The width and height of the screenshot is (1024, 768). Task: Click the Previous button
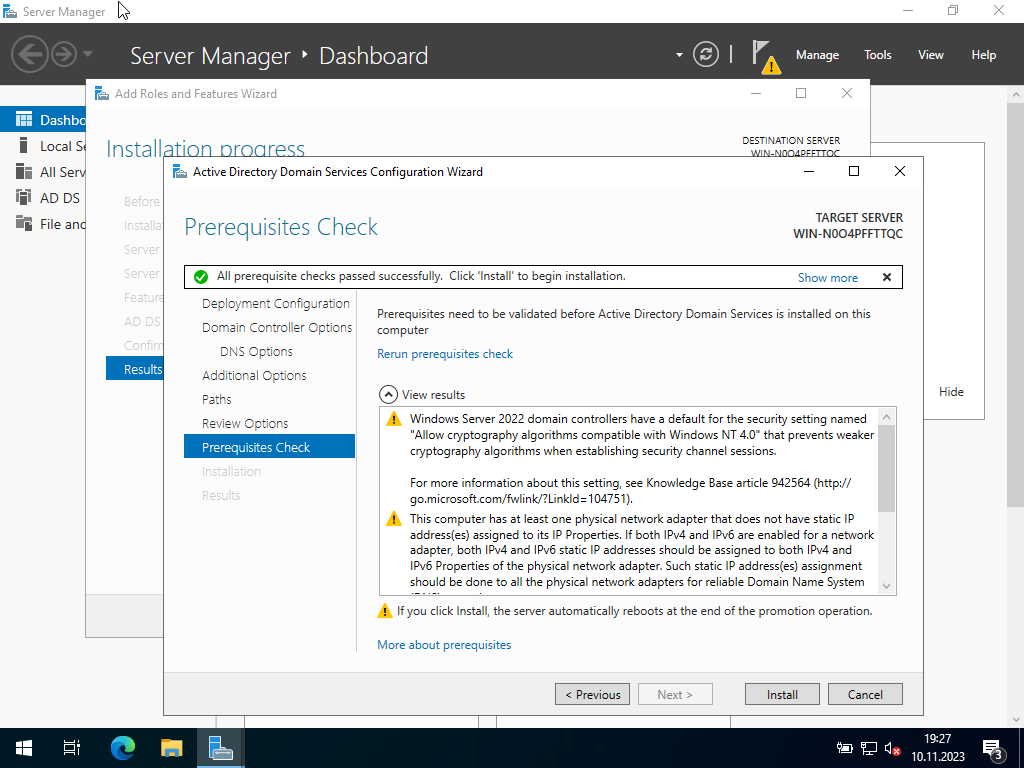pyautogui.click(x=592, y=694)
